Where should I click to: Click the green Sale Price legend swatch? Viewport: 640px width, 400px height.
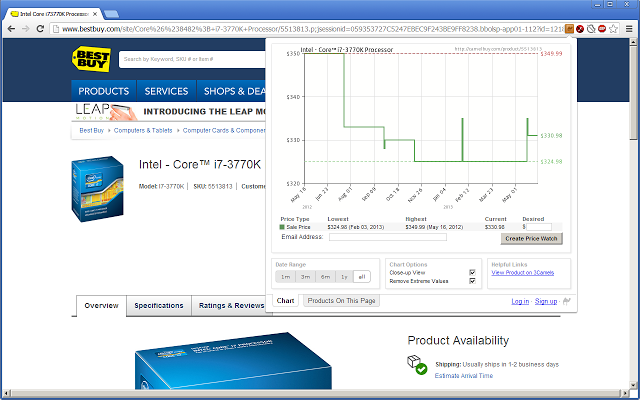pyautogui.click(x=282, y=227)
